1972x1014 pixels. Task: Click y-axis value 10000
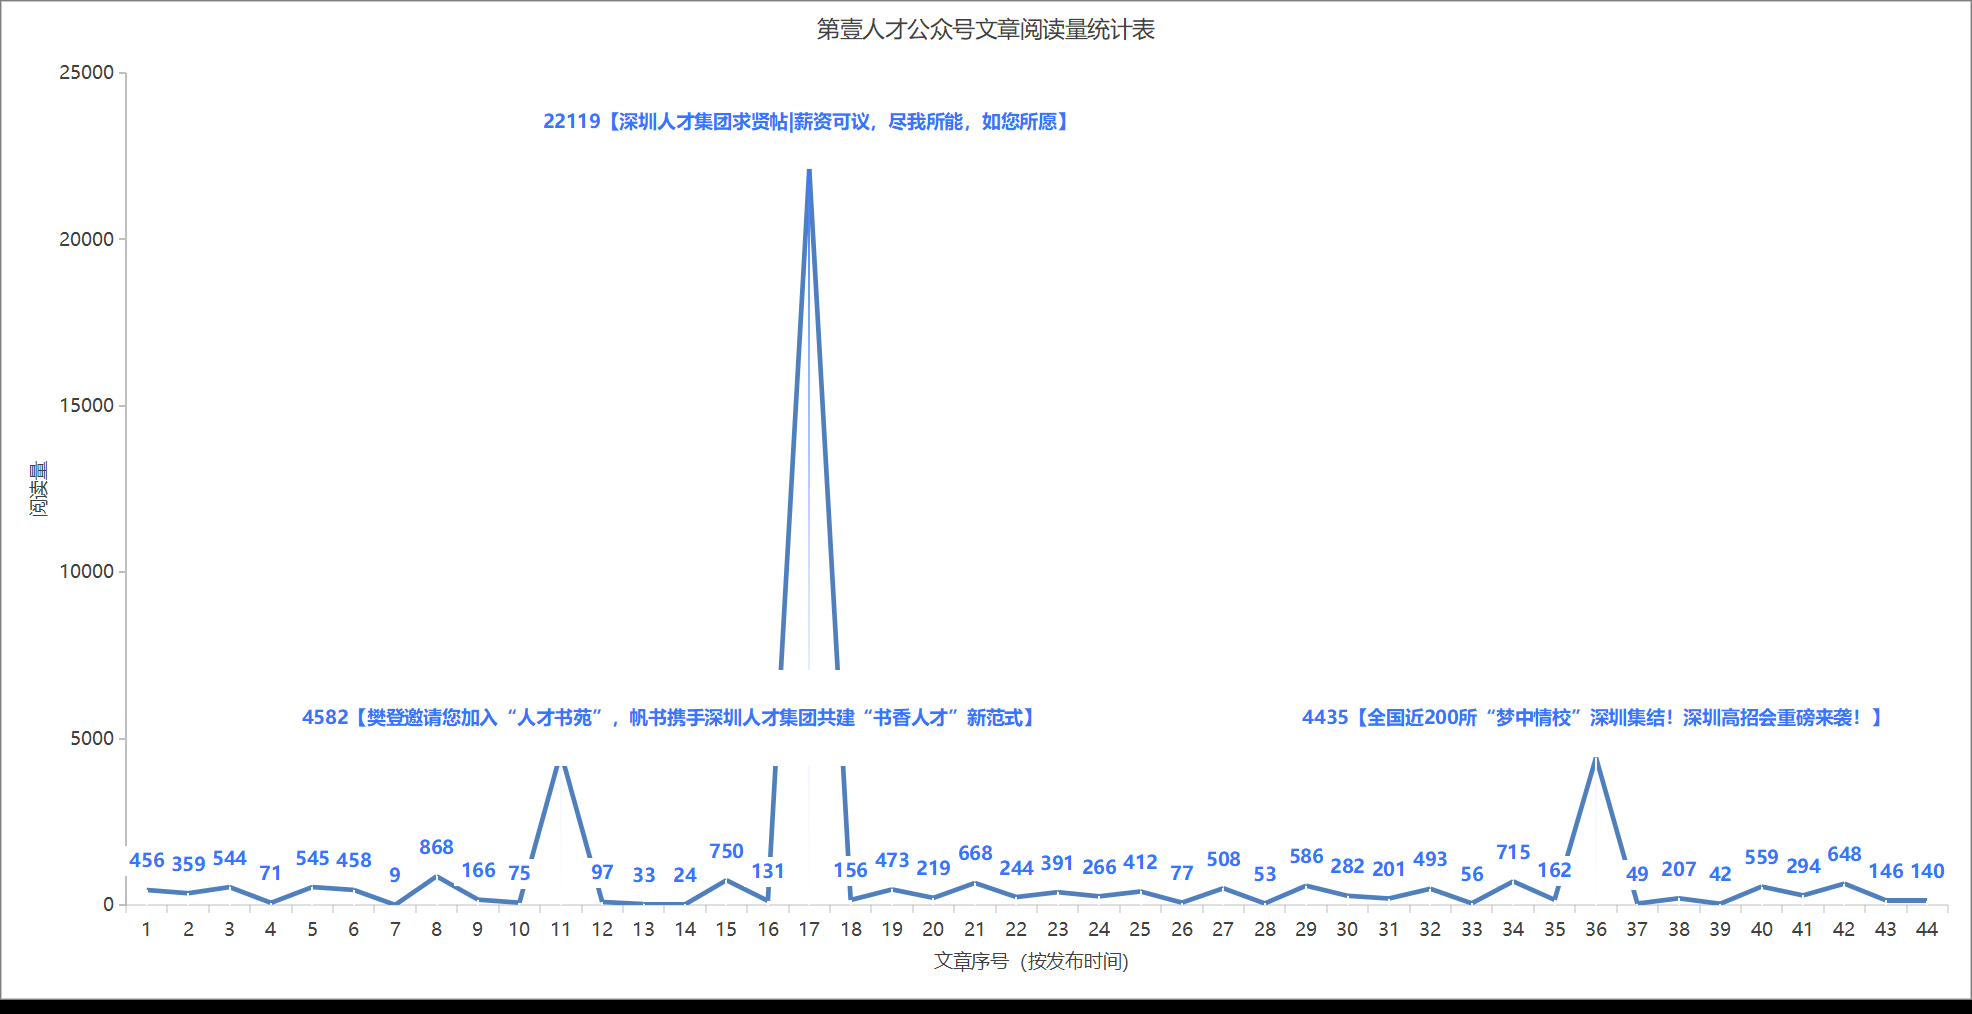click(x=87, y=571)
